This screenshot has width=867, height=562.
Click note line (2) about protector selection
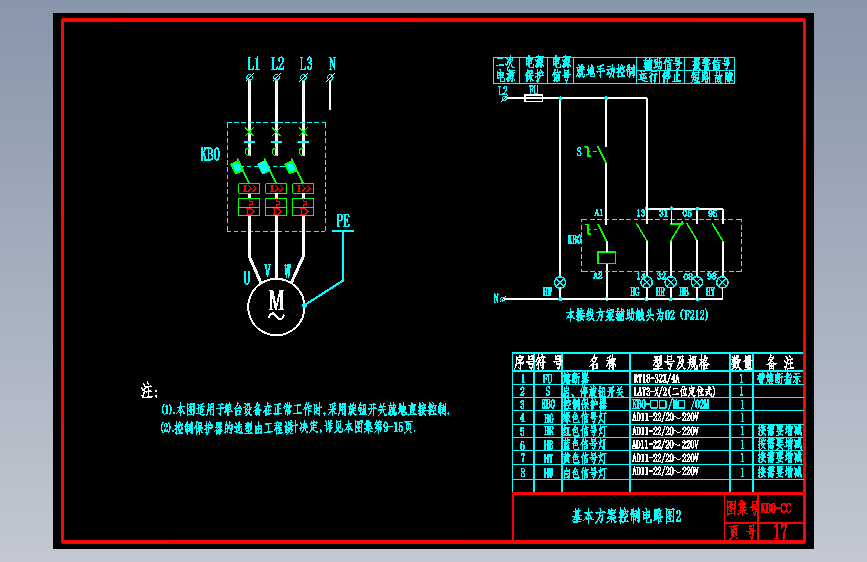tap(288, 428)
